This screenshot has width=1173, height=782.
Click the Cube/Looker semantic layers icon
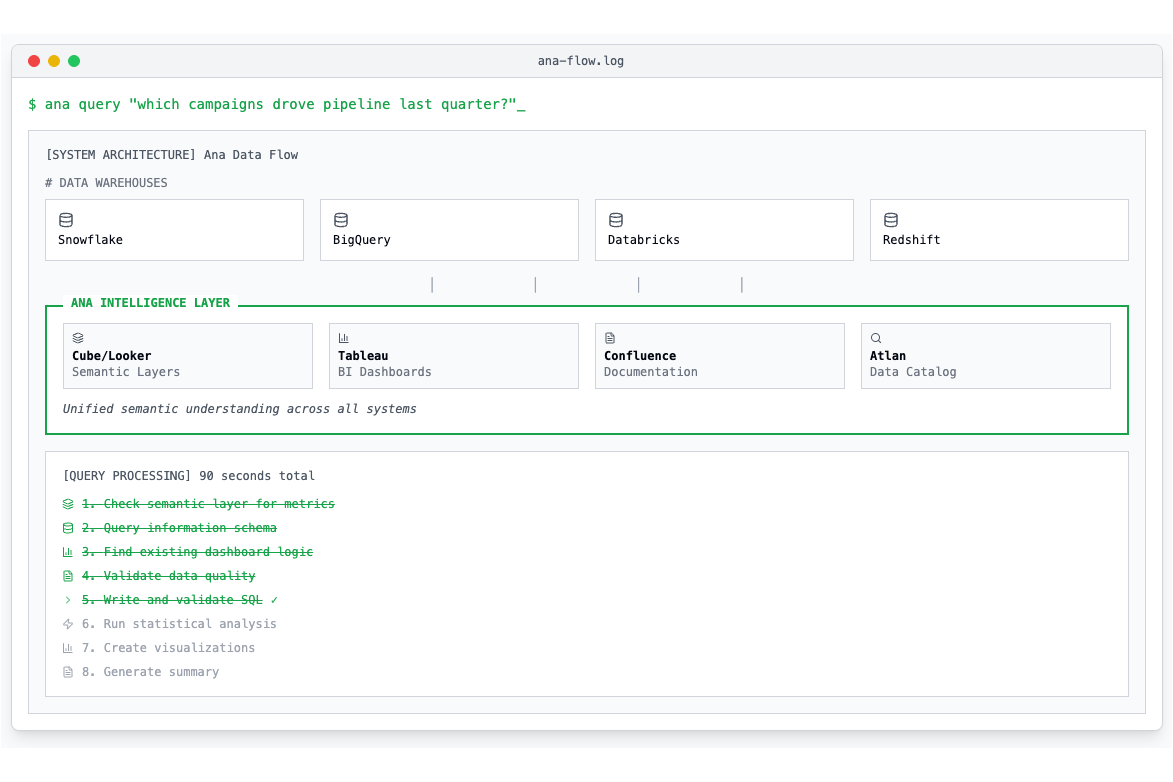(x=78, y=337)
